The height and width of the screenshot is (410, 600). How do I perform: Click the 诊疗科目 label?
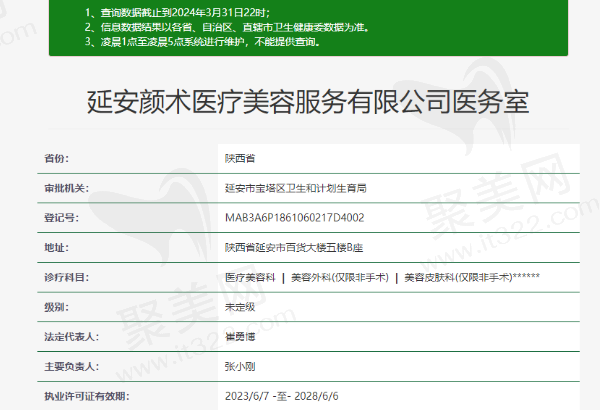coord(67,277)
